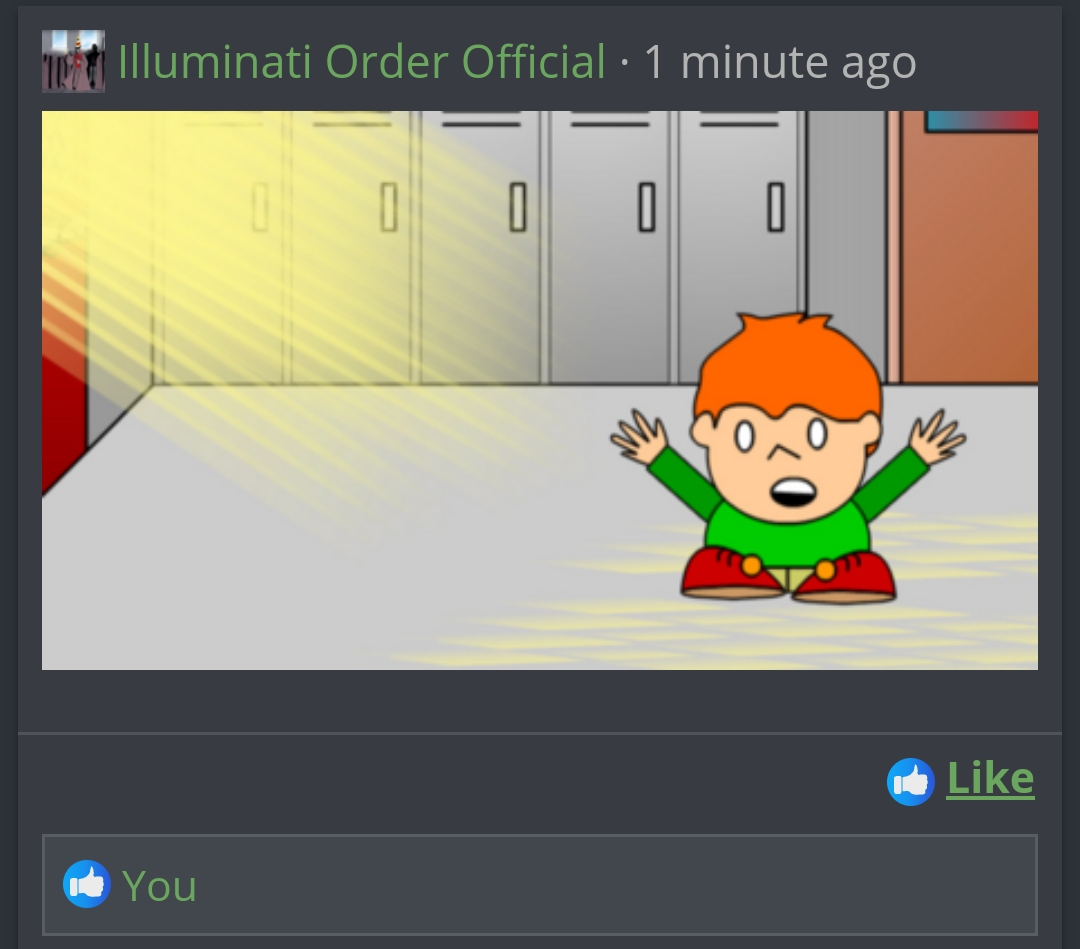Click the blue-red poster above the door
Viewport: 1080px width, 949px height.
point(982,121)
